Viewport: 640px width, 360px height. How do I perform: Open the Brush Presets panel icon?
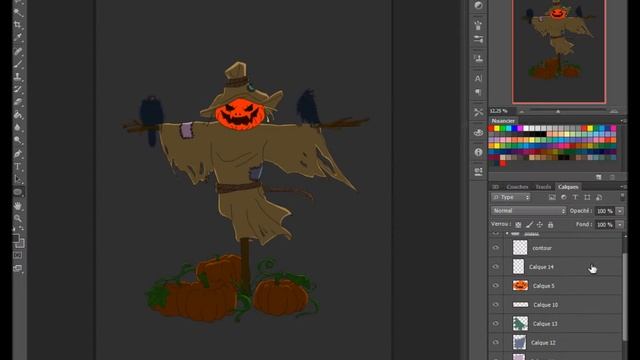click(x=478, y=39)
